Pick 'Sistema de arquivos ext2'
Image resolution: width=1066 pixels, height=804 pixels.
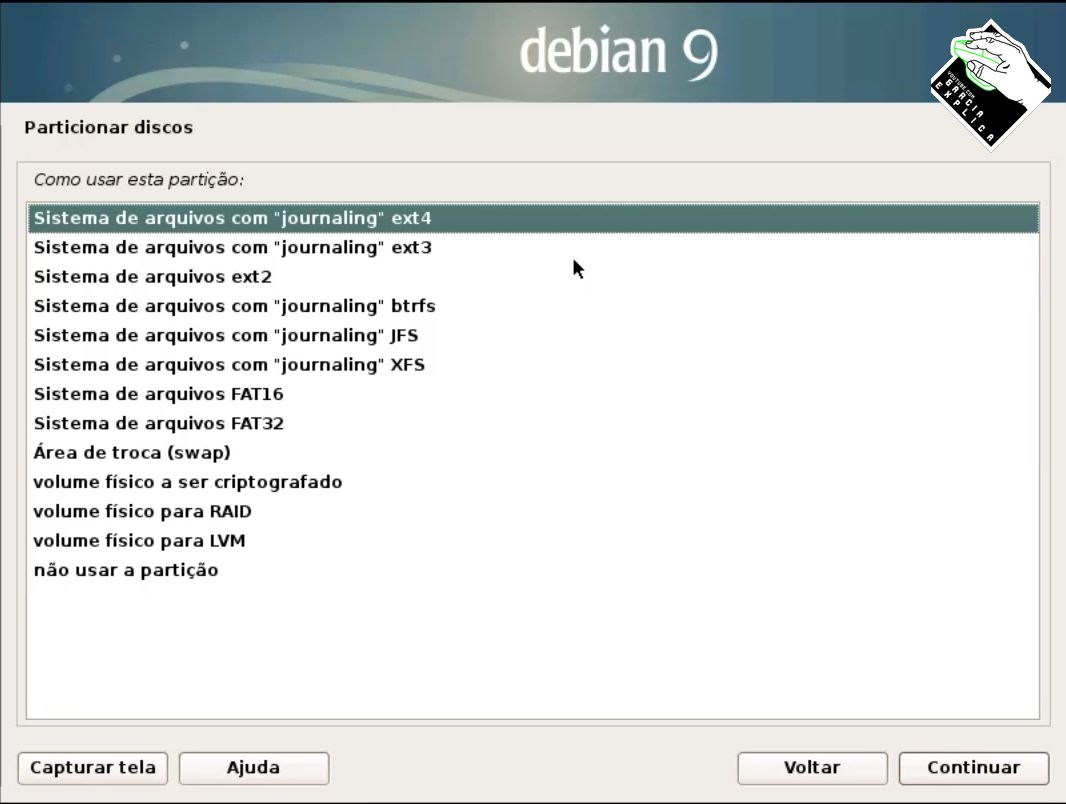534,277
